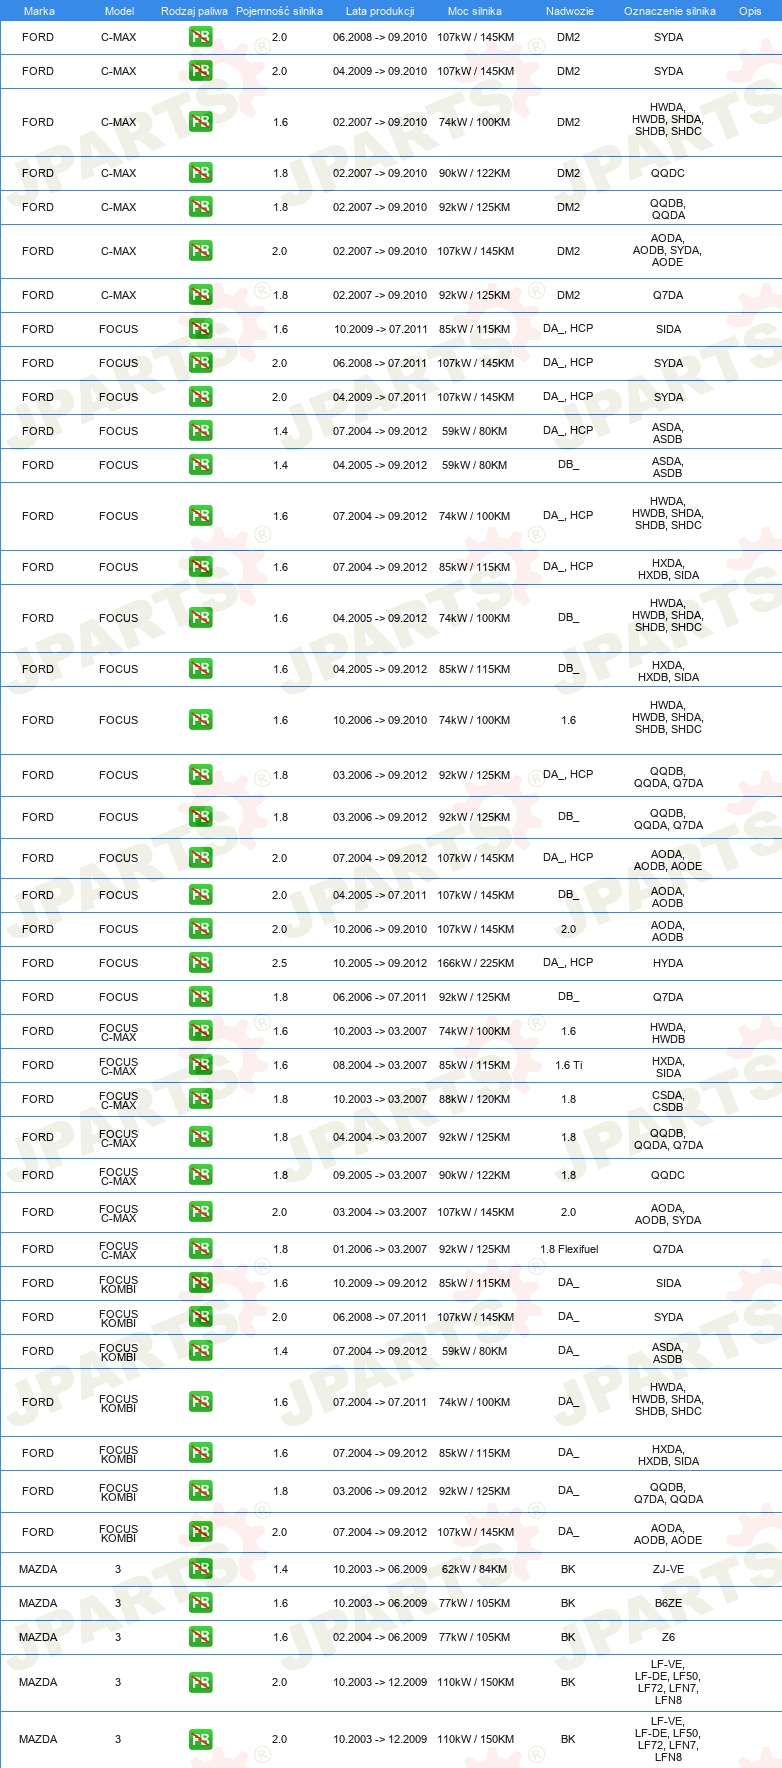Select the 166kW / 225KM power cell

(476, 963)
